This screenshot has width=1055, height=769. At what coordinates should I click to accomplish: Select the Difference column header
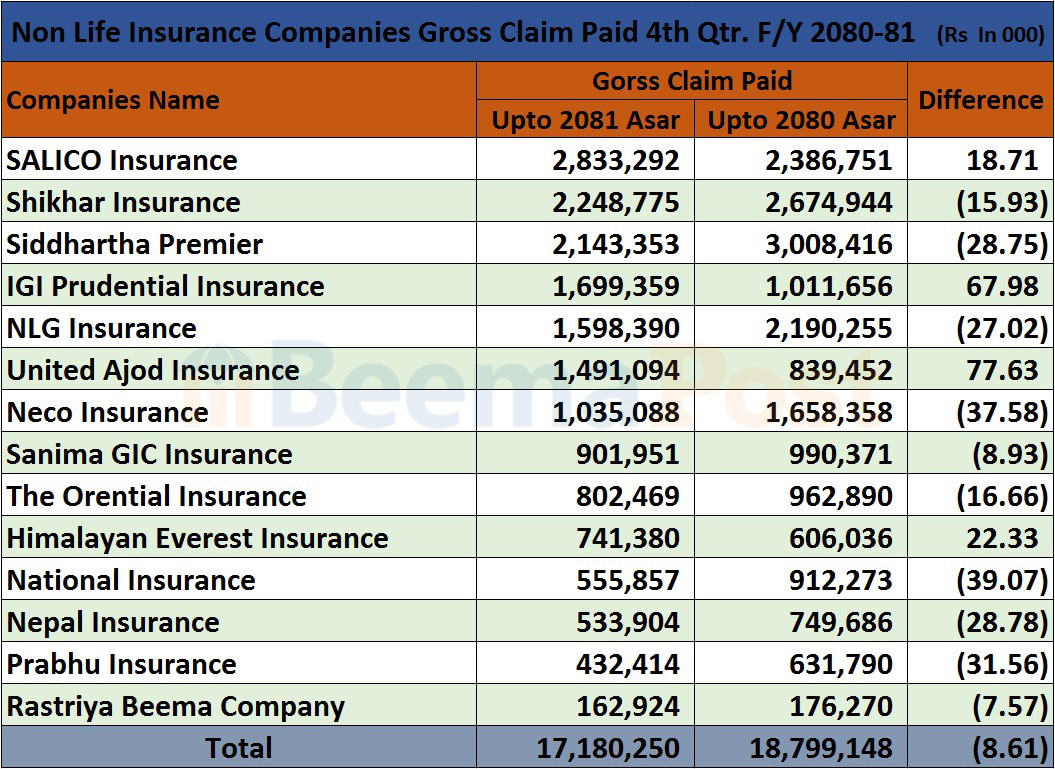click(x=980, y=100)
